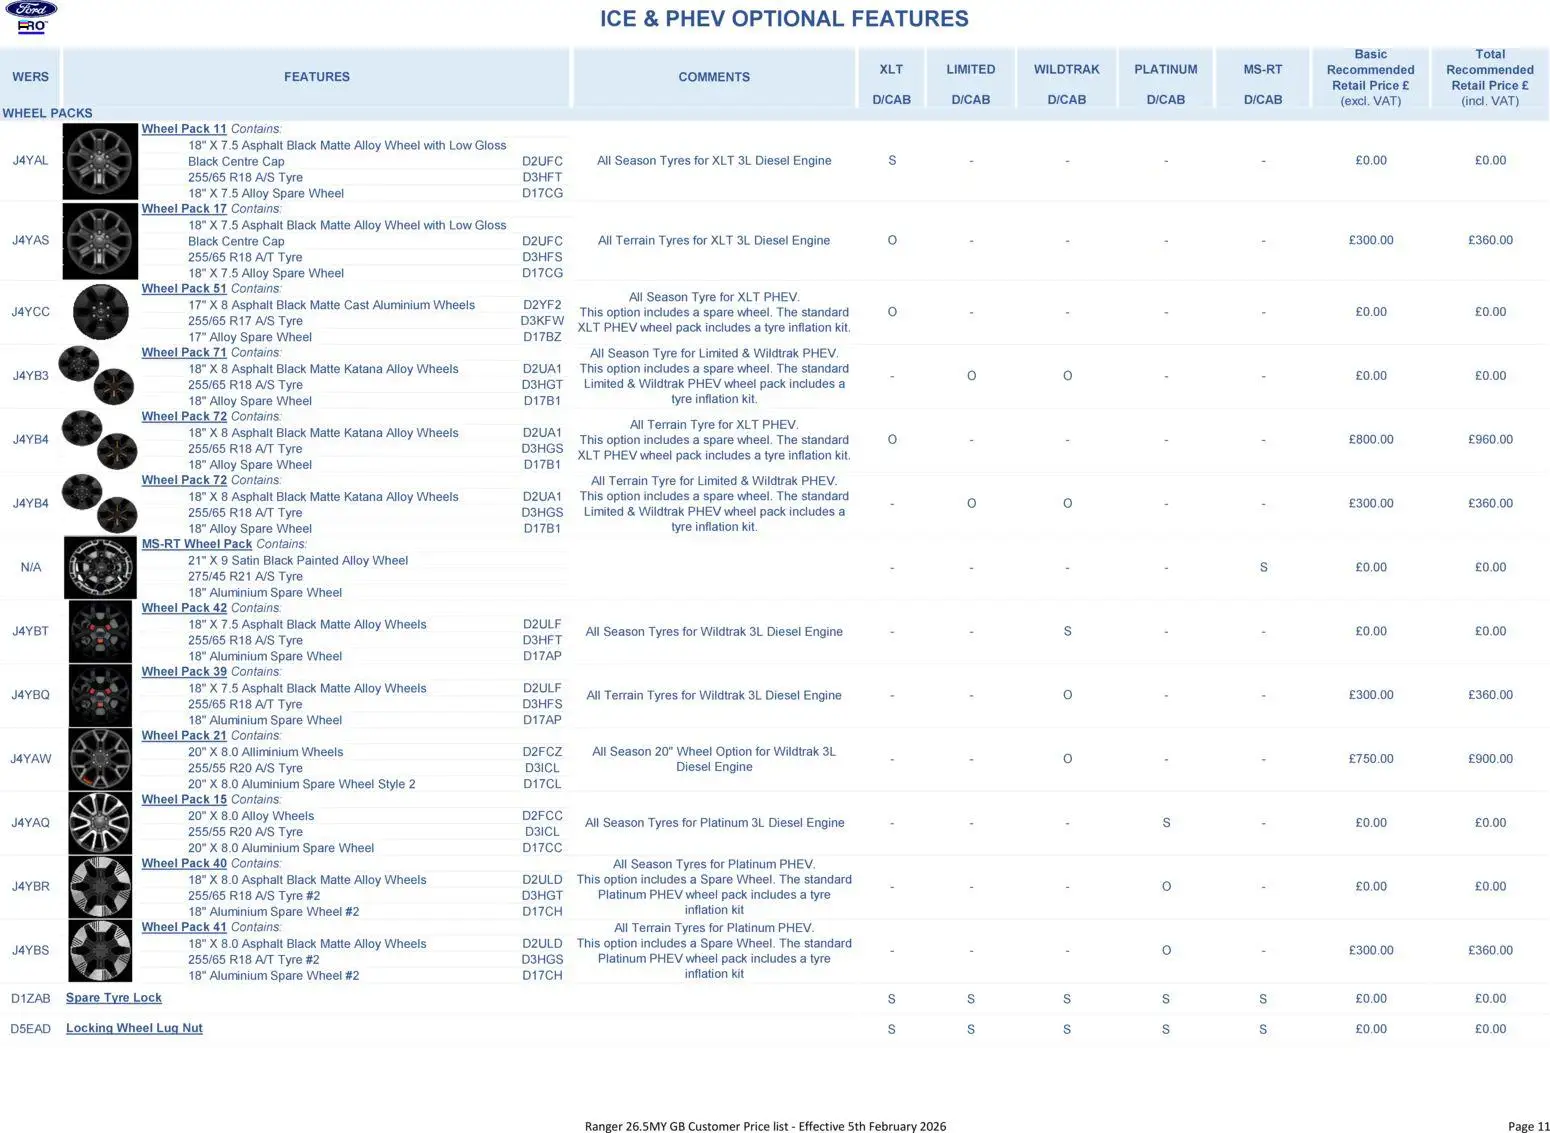Follow the Wheel Pack 71 link

coord(184,353)
